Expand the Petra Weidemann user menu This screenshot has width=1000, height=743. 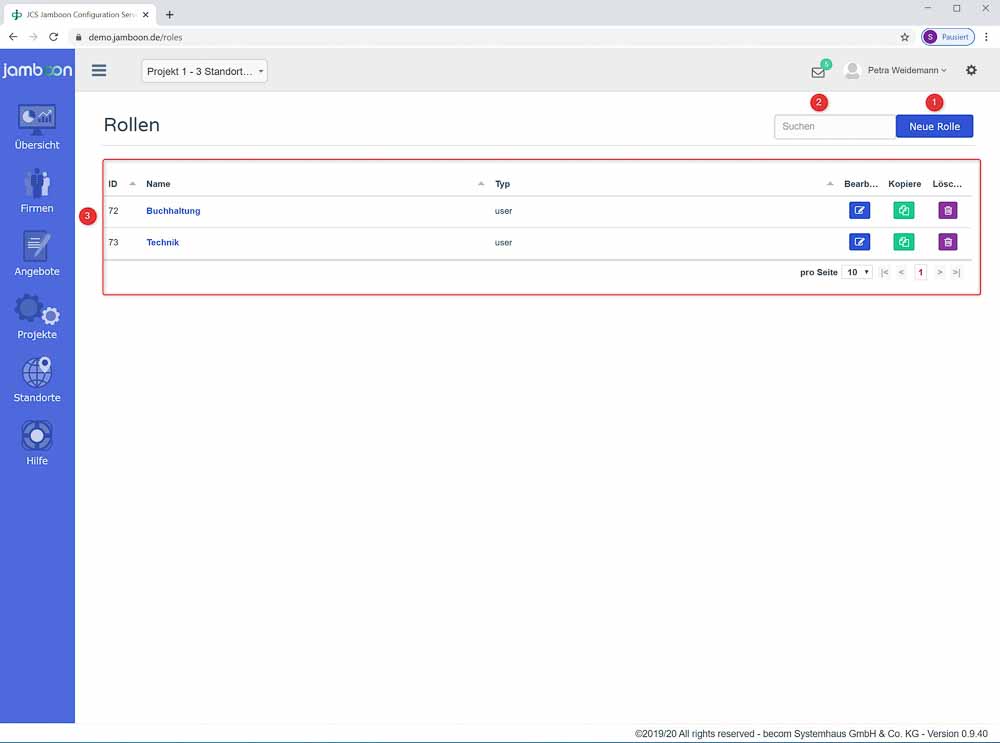click(x=907, y=70)
